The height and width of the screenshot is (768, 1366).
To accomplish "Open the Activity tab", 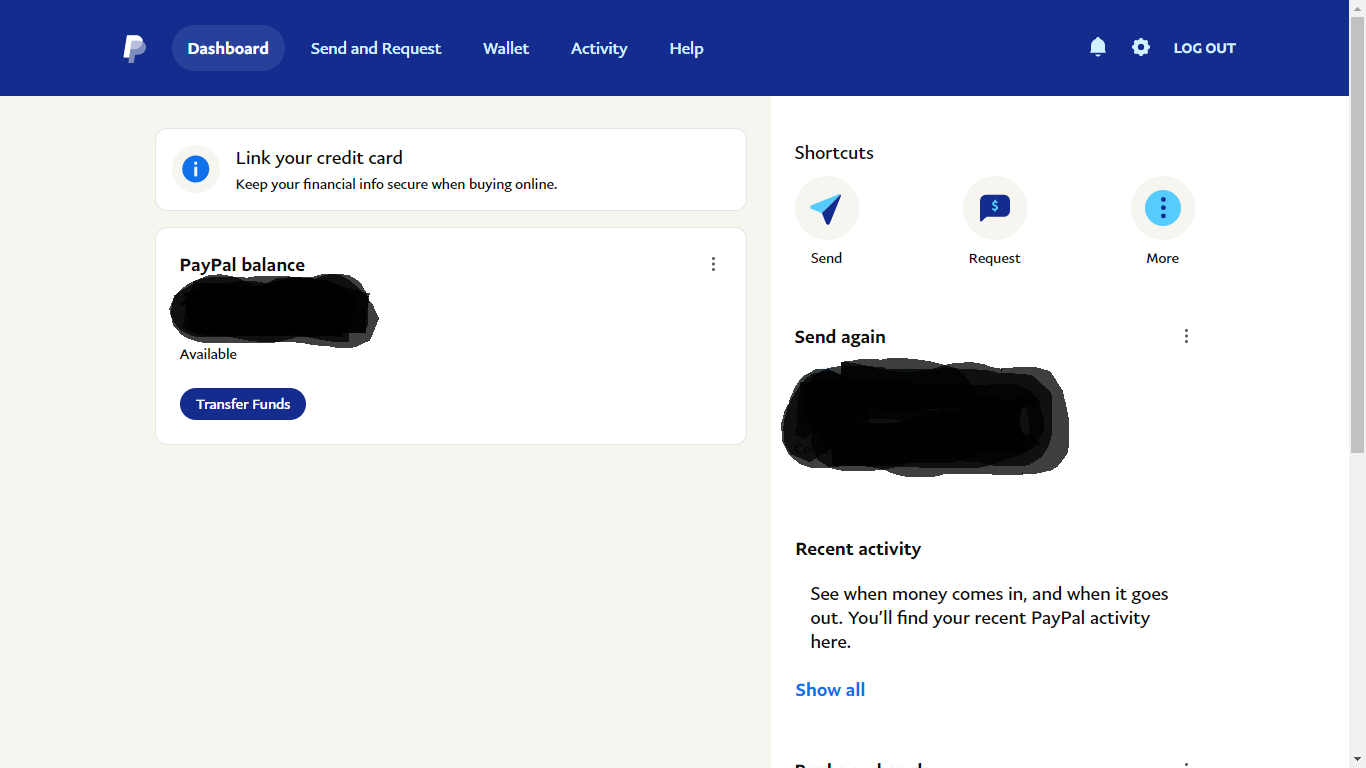I will point(599,48).
